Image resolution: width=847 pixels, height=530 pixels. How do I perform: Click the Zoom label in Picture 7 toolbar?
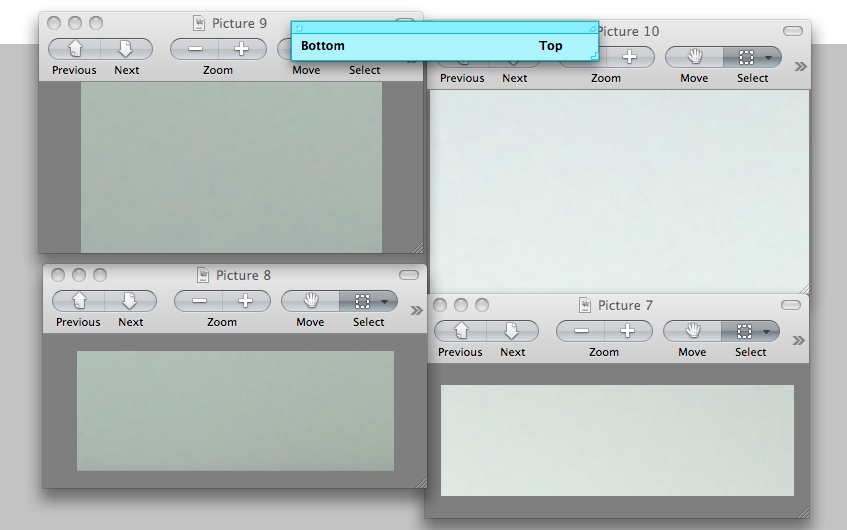(x=604, y=352)
